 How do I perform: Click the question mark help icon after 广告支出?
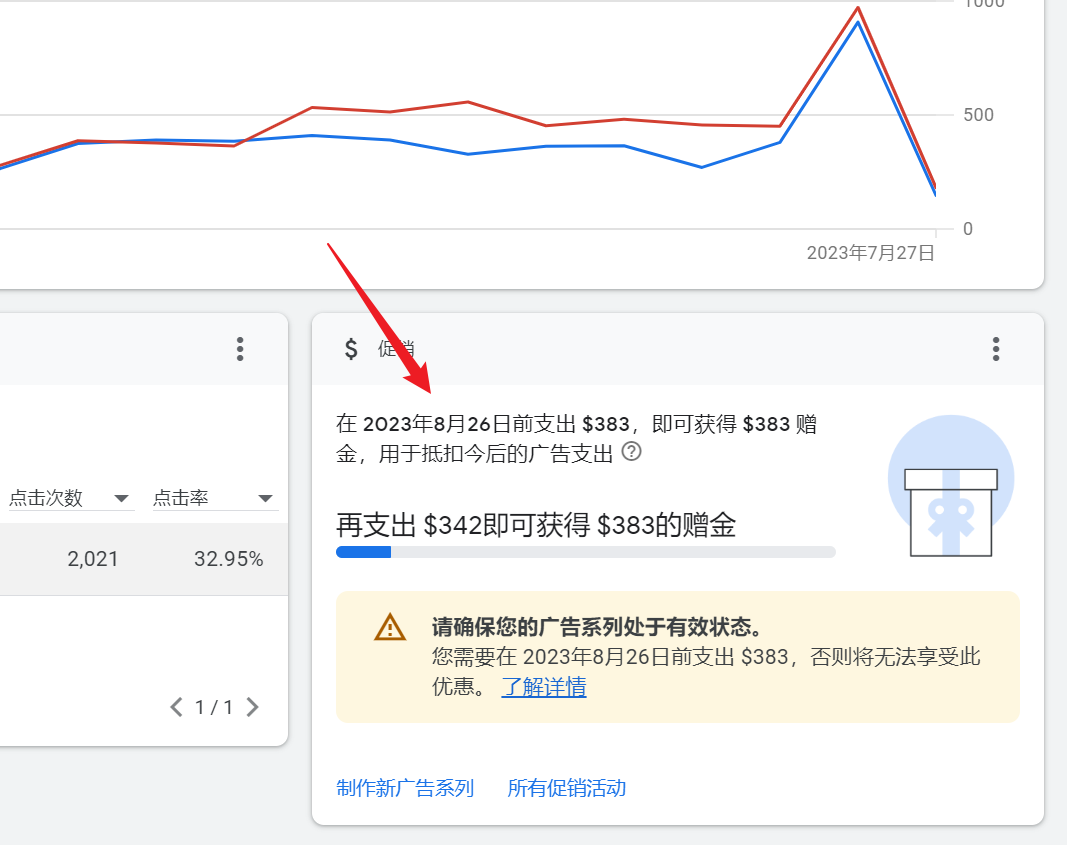[x=631, y=452]
